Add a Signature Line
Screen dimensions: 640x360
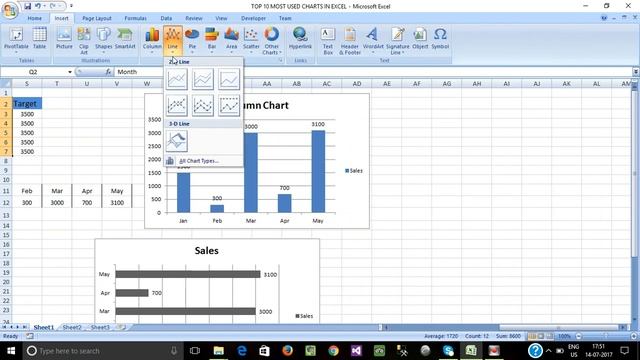[397, 40]
